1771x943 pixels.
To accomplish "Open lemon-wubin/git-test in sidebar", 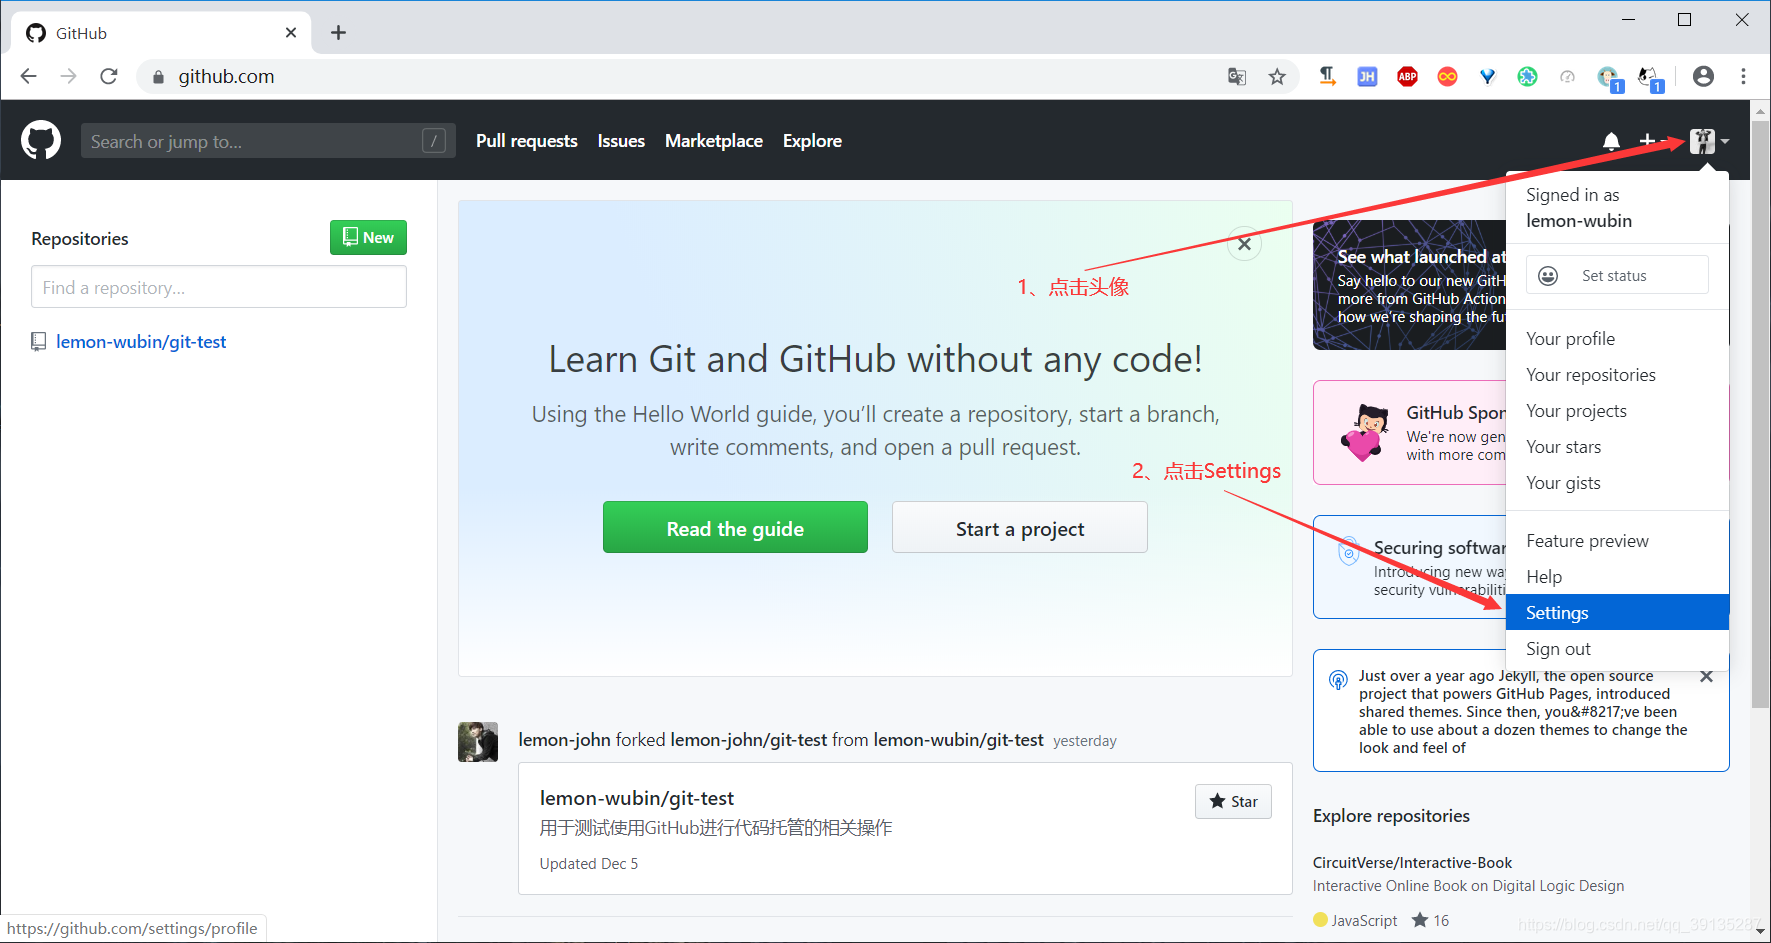I will 141,342.
